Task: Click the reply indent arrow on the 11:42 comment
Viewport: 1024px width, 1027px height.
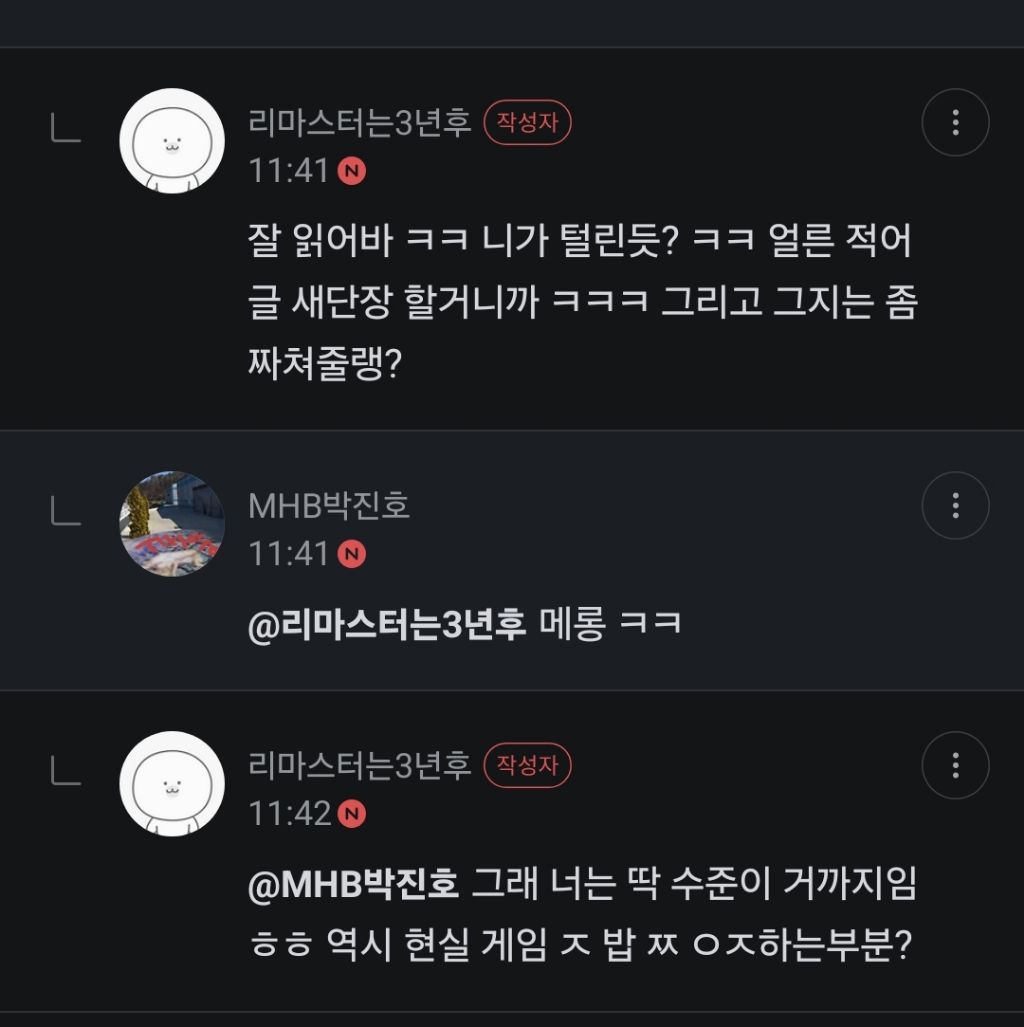Action: (66, 770)
